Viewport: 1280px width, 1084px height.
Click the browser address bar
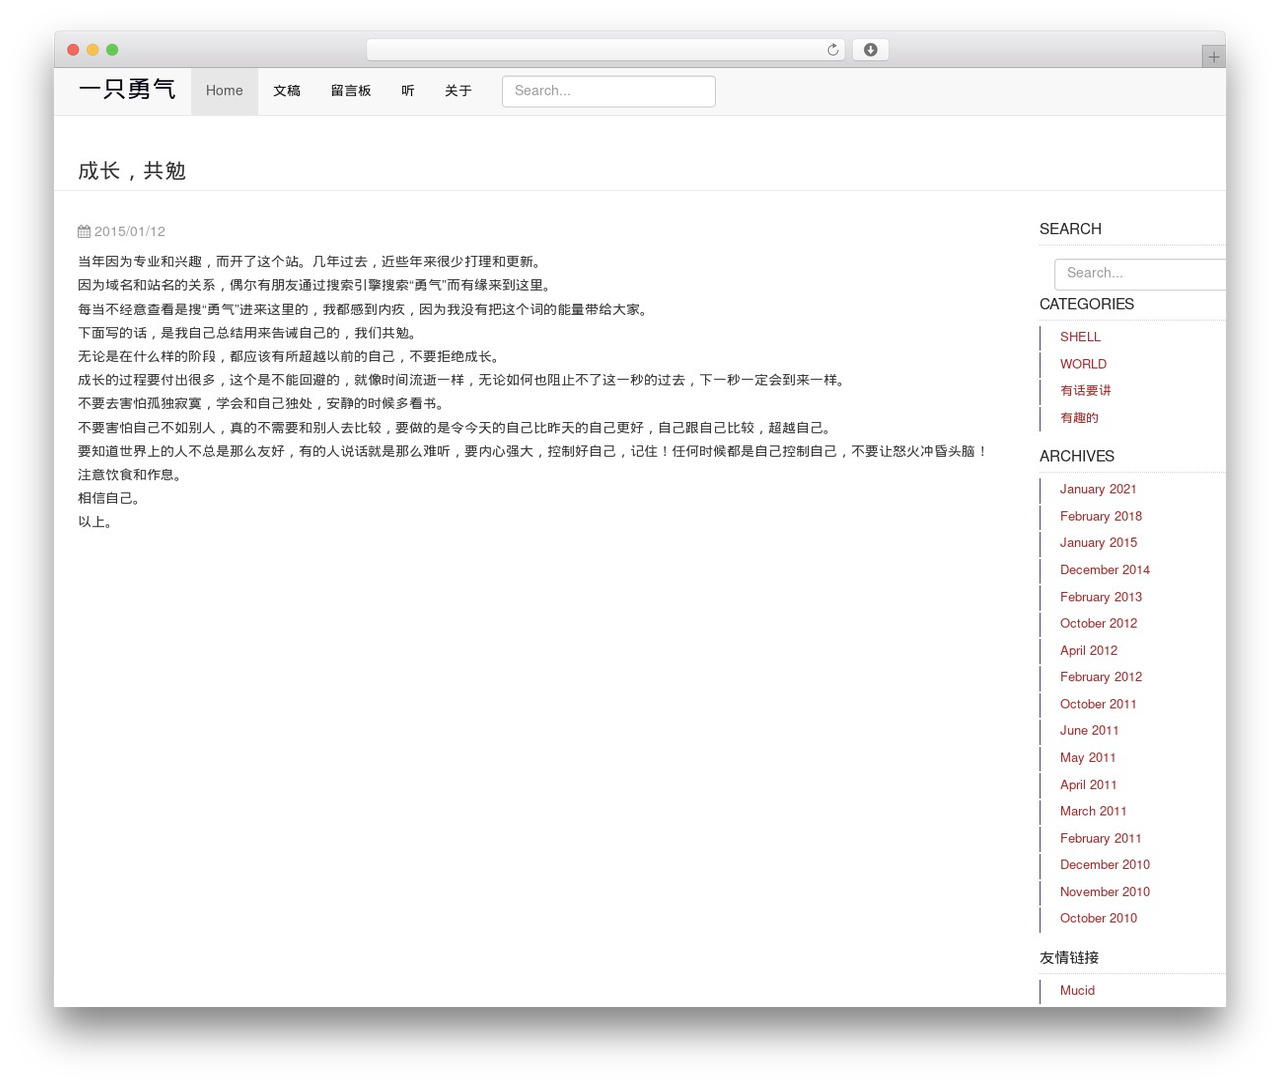pos(605,50)
